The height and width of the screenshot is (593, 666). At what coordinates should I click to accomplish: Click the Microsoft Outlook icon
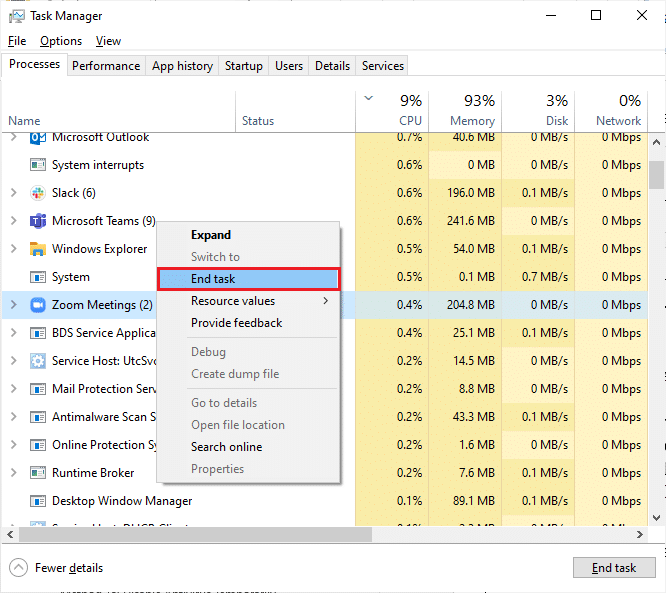38,138
